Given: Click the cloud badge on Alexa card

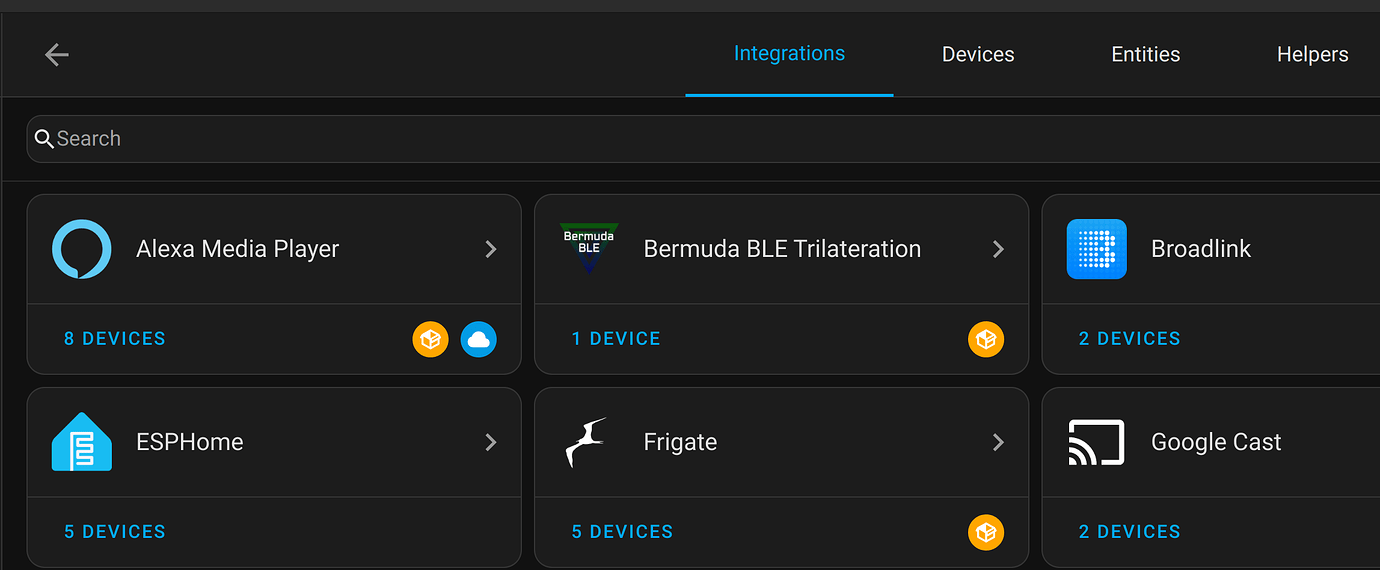Looking at the screenshot, I should [x=479, y=340].
